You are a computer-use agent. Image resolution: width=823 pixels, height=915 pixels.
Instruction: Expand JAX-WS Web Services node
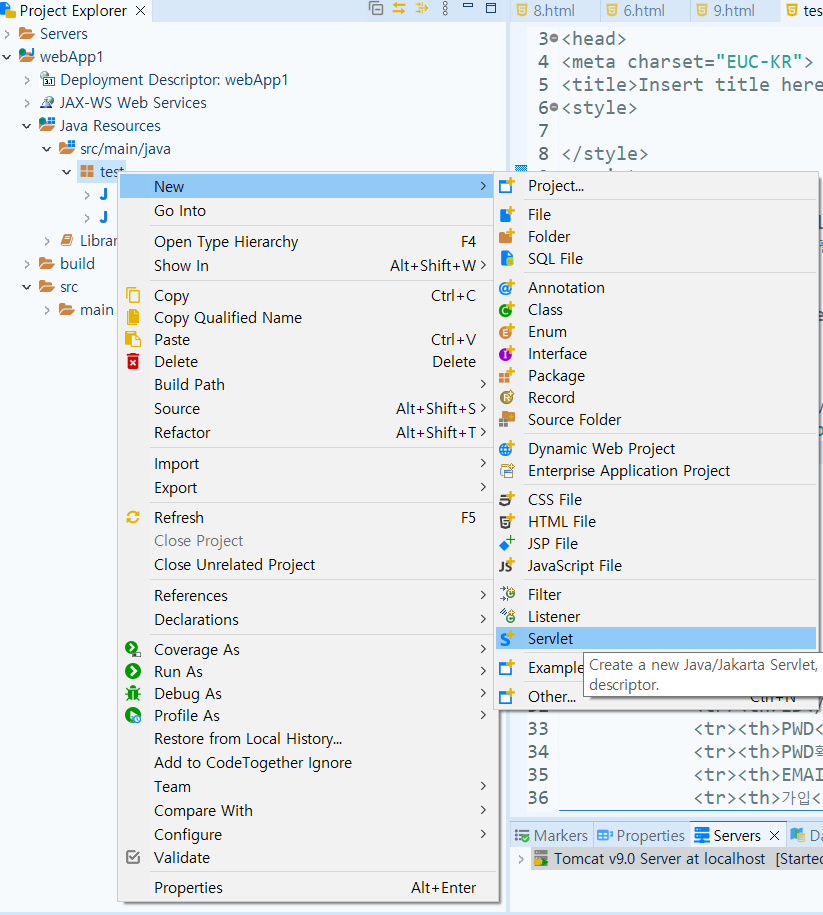[27, 103]
